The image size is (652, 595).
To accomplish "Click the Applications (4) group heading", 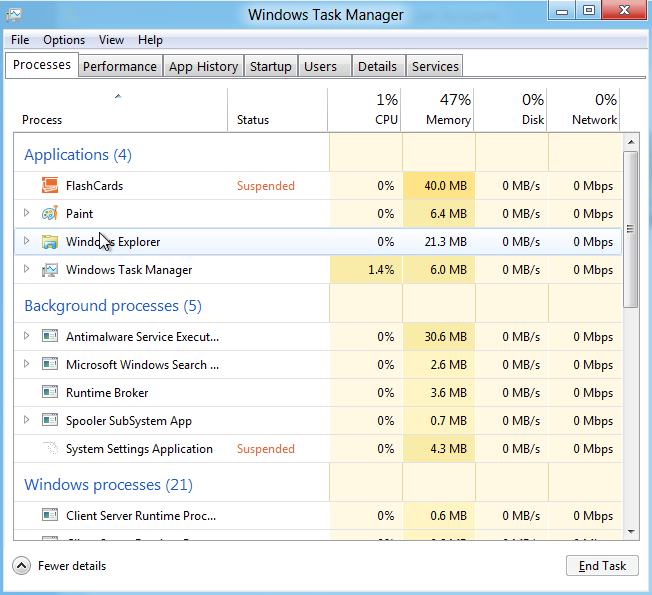I will coord(78,155).
